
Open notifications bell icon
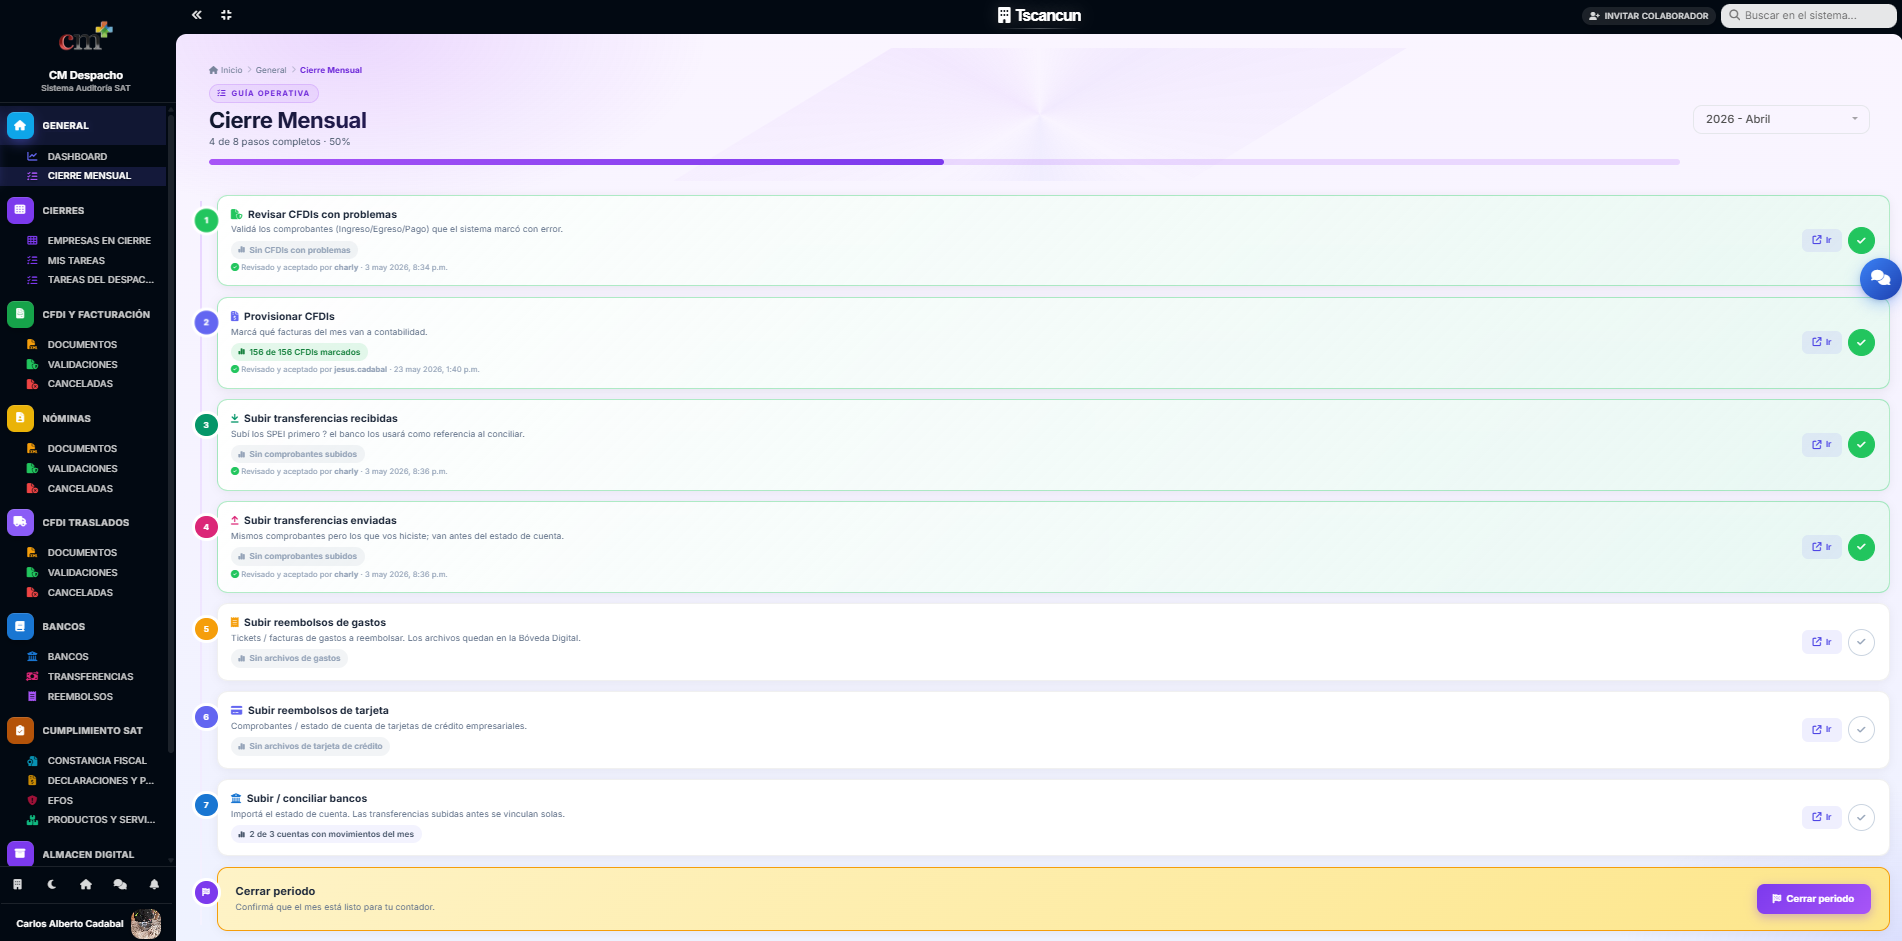coord(154,884)
